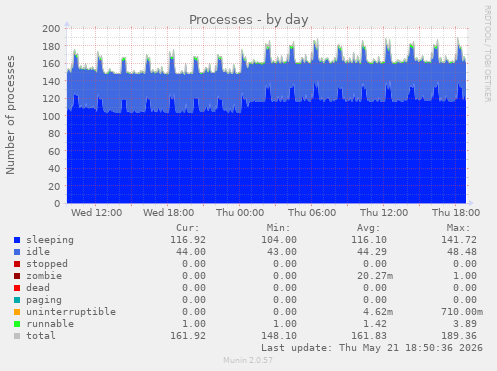
Task: Click sleeping current value 116.92
Action: point(188,240)
